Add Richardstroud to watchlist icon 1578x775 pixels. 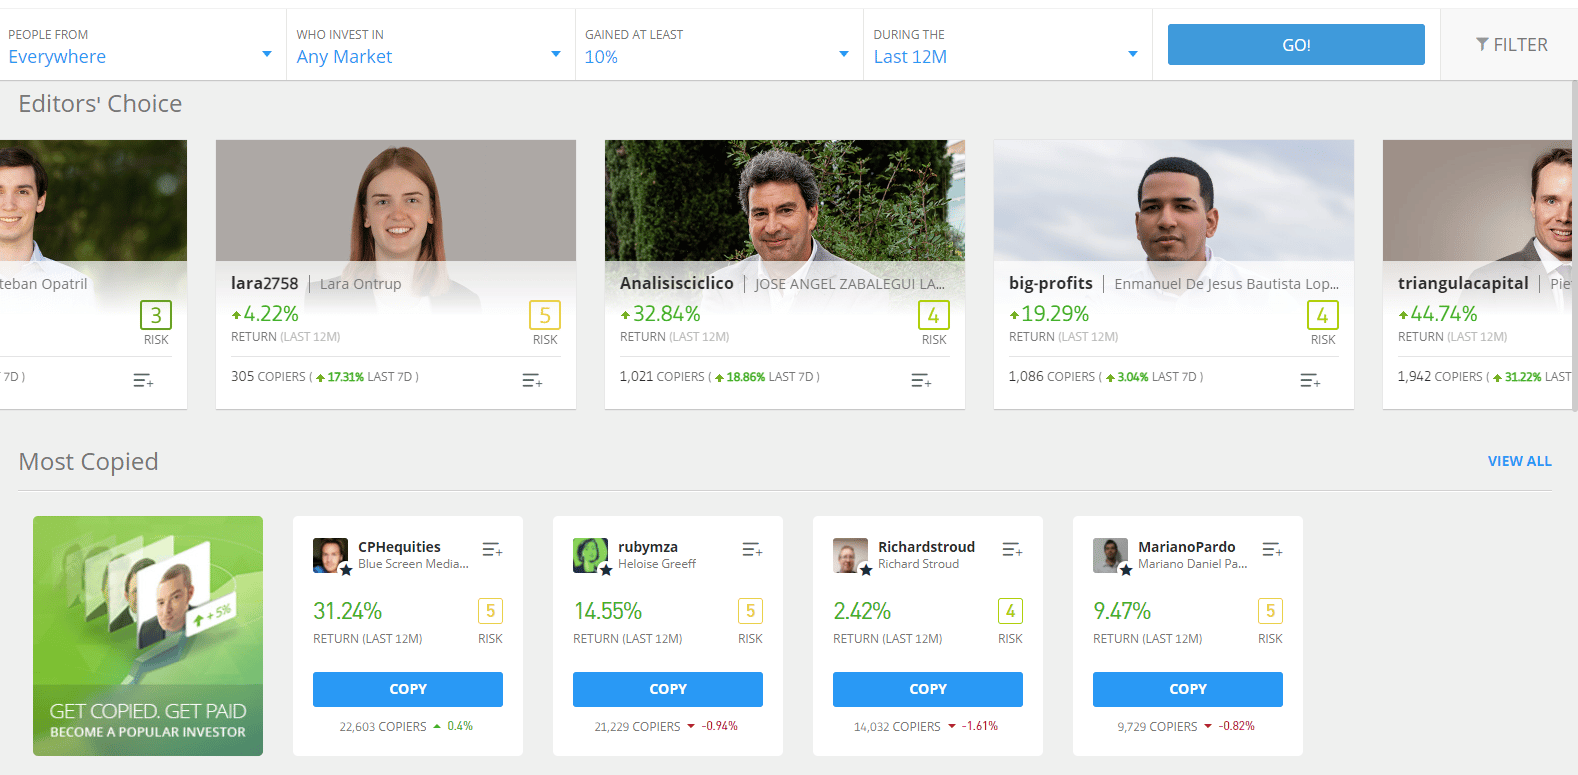point(1012,549)
